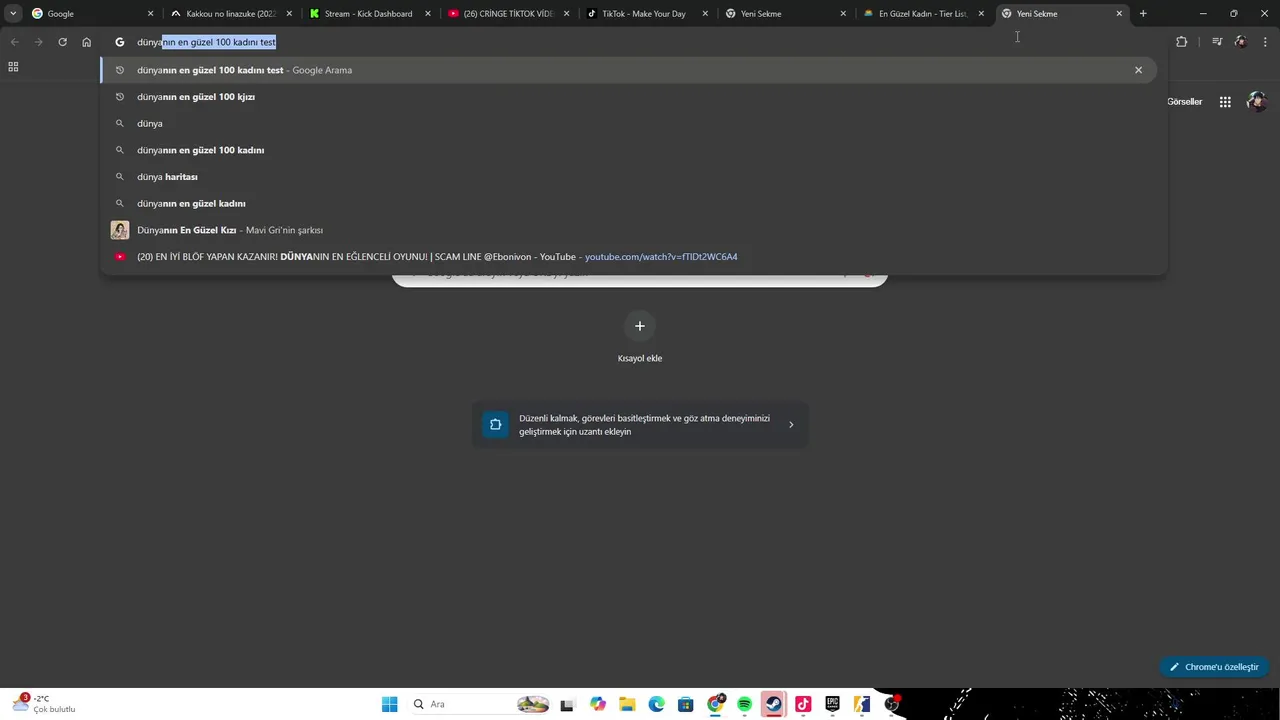Go back to previous page
This screenshot has height=720, width=1280.
tap(14, 42)
